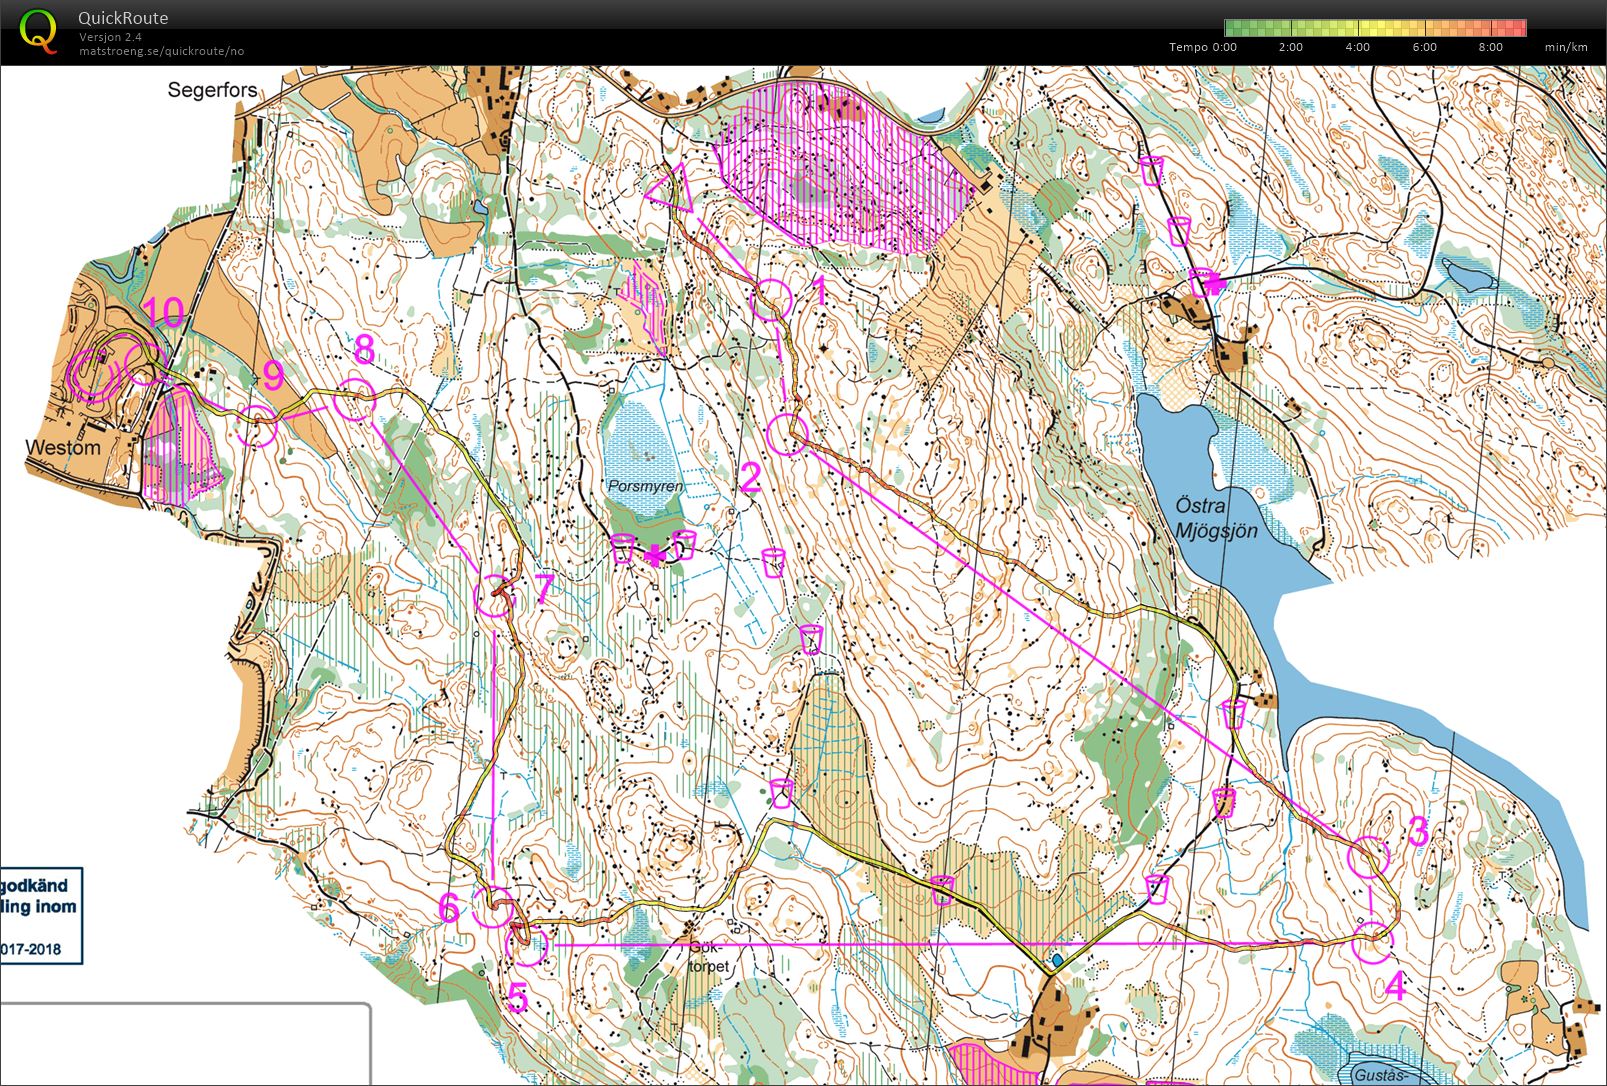This screenshot has height=1086, width=1607.
Task: Click the Segerfors place label
Action: 212,90
